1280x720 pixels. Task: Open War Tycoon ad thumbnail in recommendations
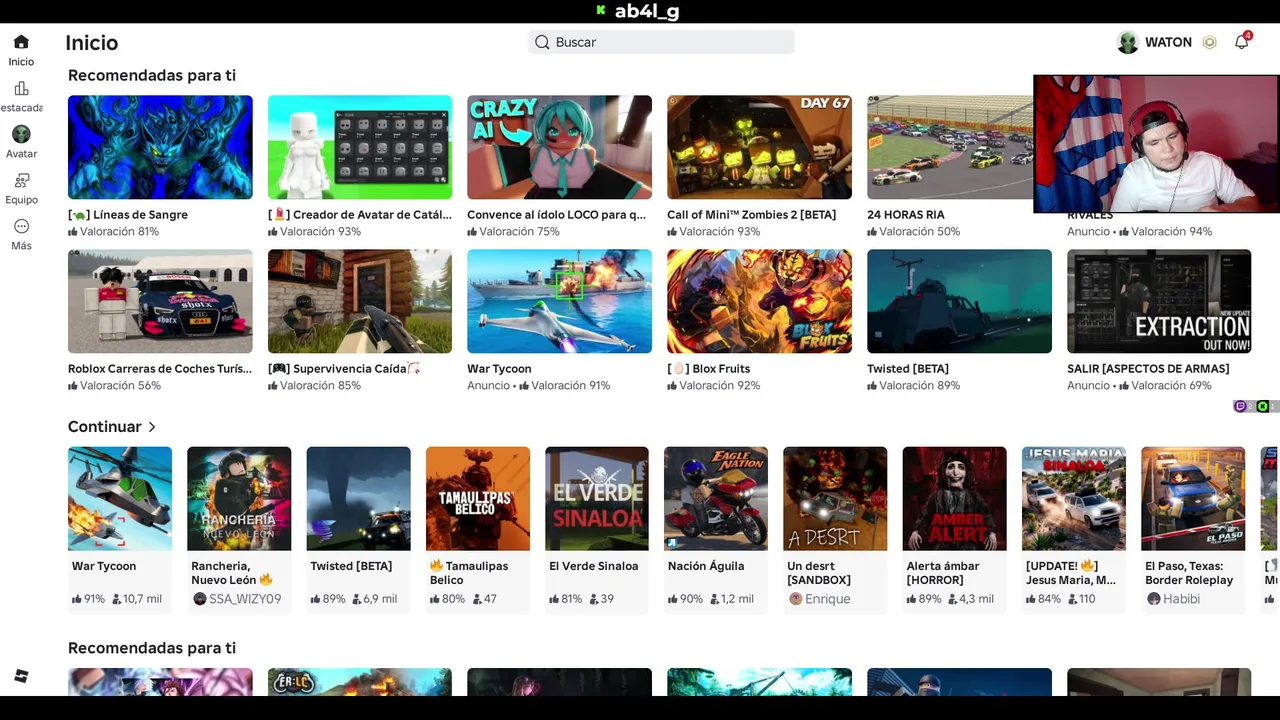559,301
